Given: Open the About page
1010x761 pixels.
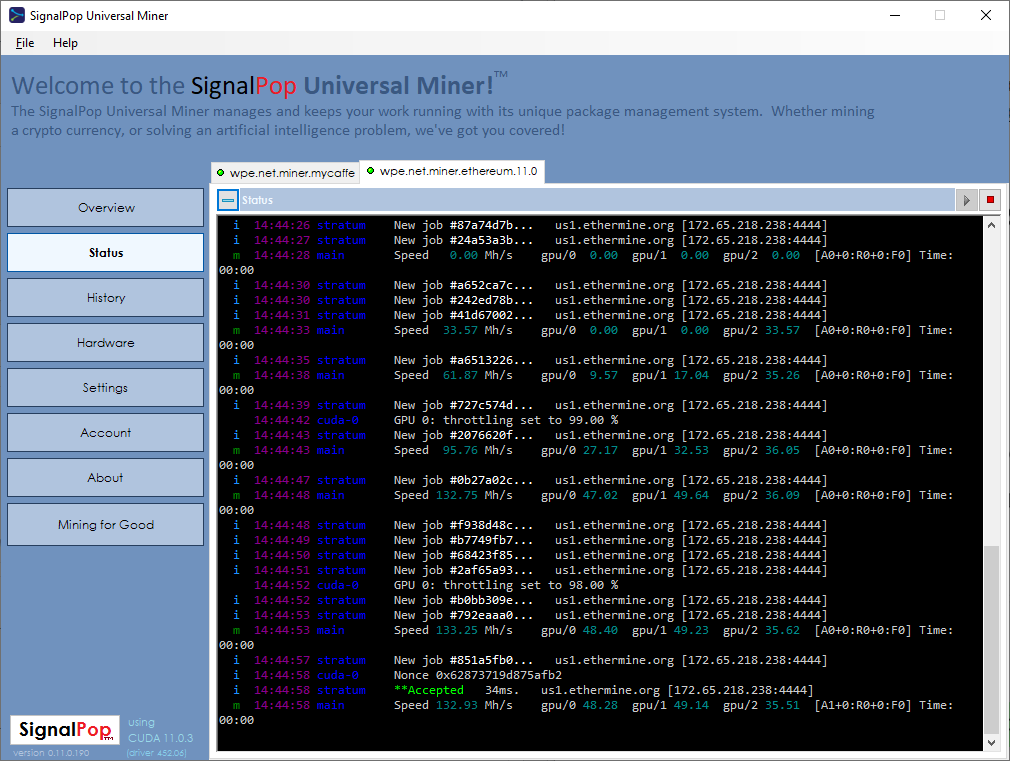Looking at the screenshot, I should coord(106,478).
